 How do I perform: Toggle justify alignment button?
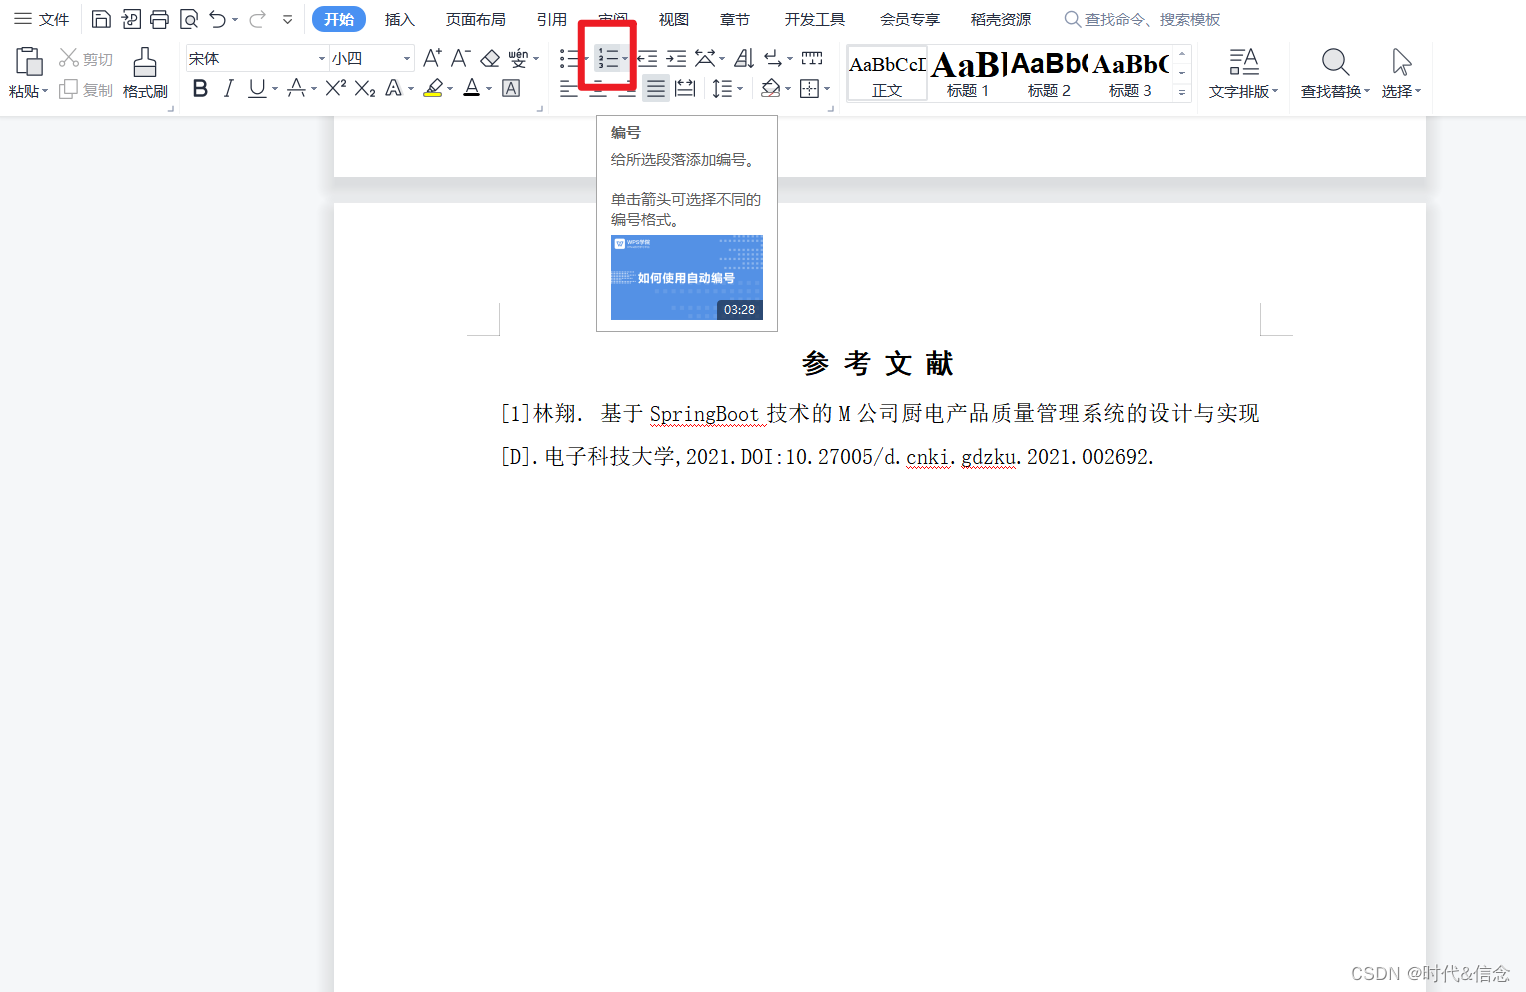pyautogui.click(x=655, y=89)
